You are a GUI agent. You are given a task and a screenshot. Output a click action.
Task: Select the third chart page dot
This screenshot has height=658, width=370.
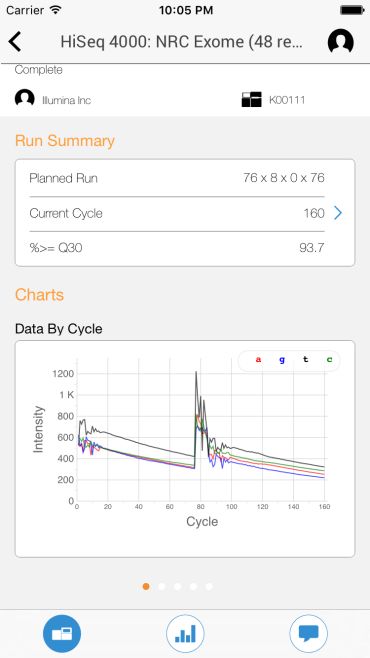point(177,586)
